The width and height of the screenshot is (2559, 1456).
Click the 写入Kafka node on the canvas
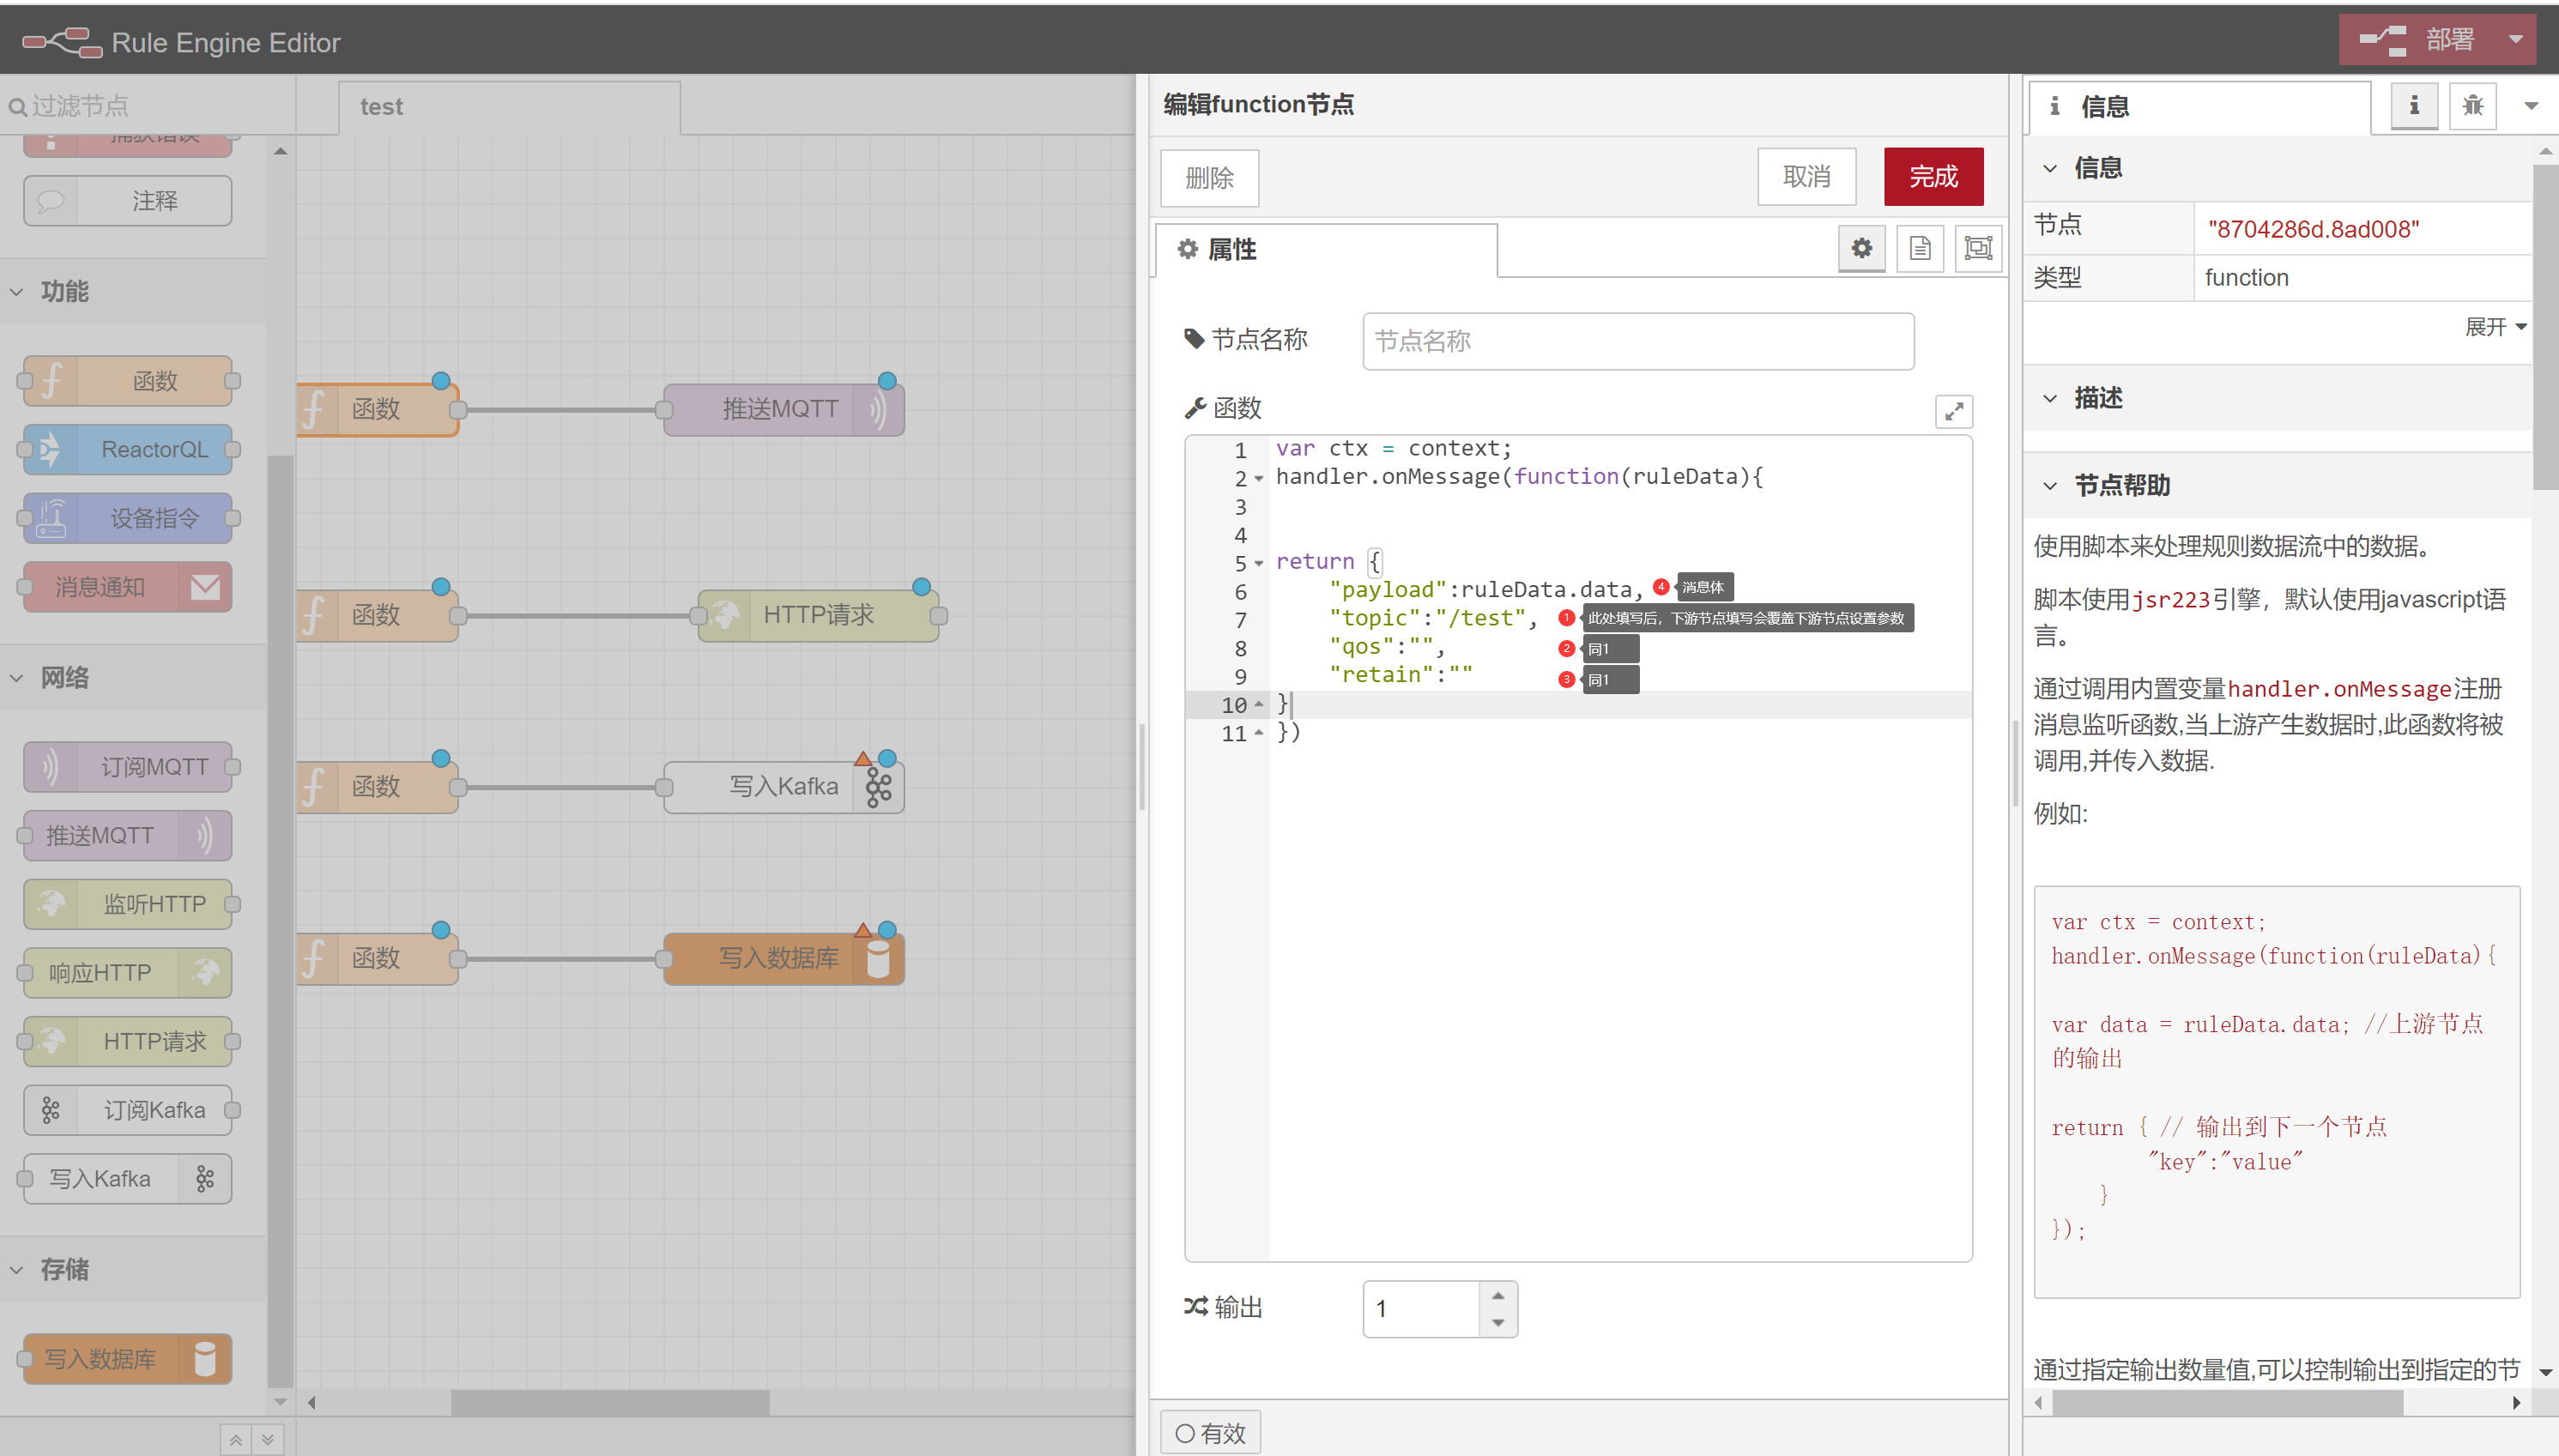784,787
